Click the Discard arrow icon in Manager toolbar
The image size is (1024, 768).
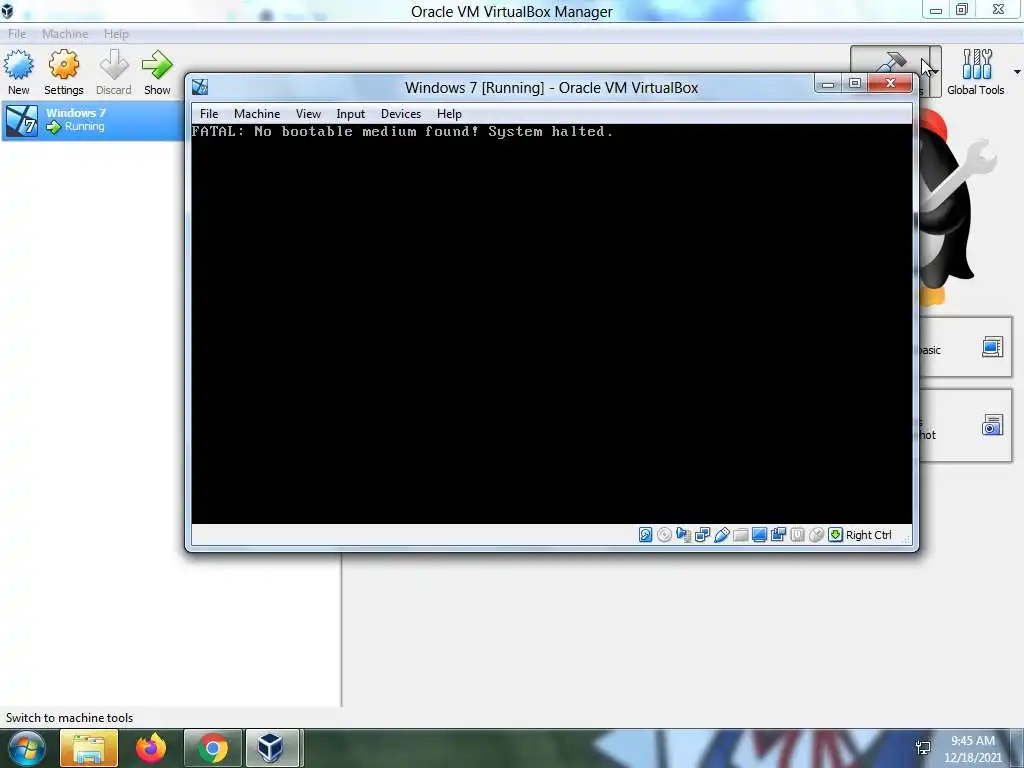(x=114, y=65)
